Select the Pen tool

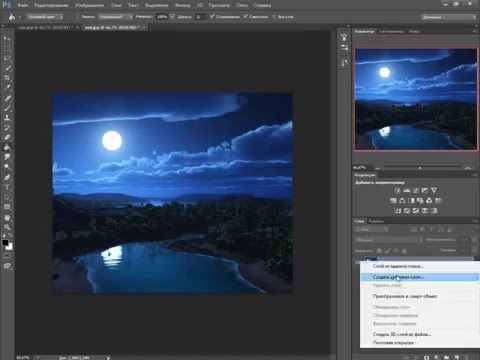[7, 177]
